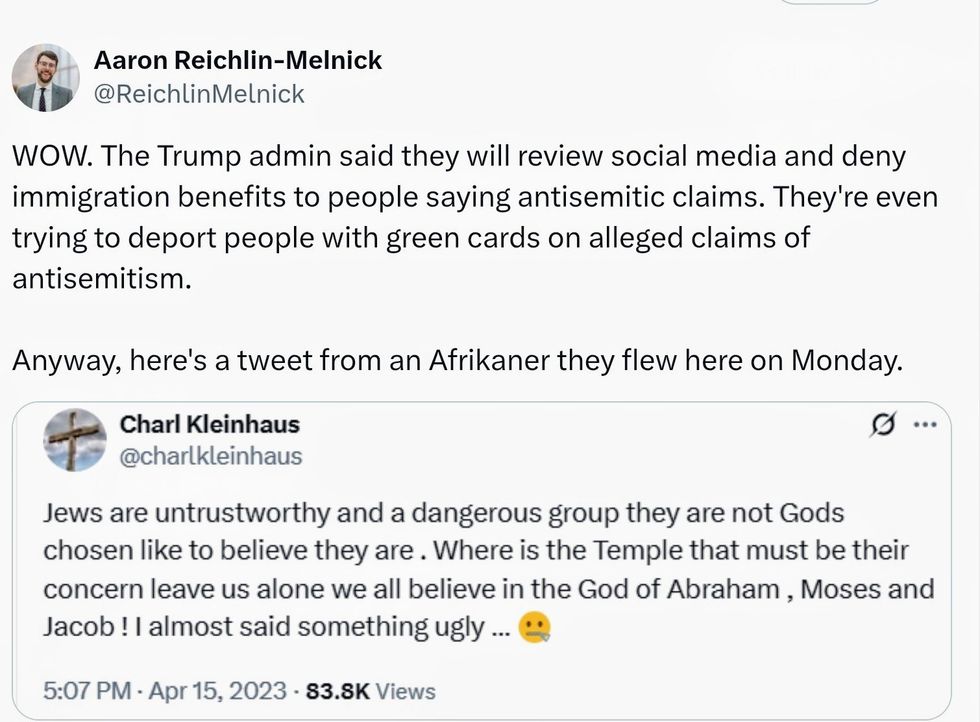Click the Views label beside the count
Viewport: 980px width, 722px height.
click(x=405, y=690)
